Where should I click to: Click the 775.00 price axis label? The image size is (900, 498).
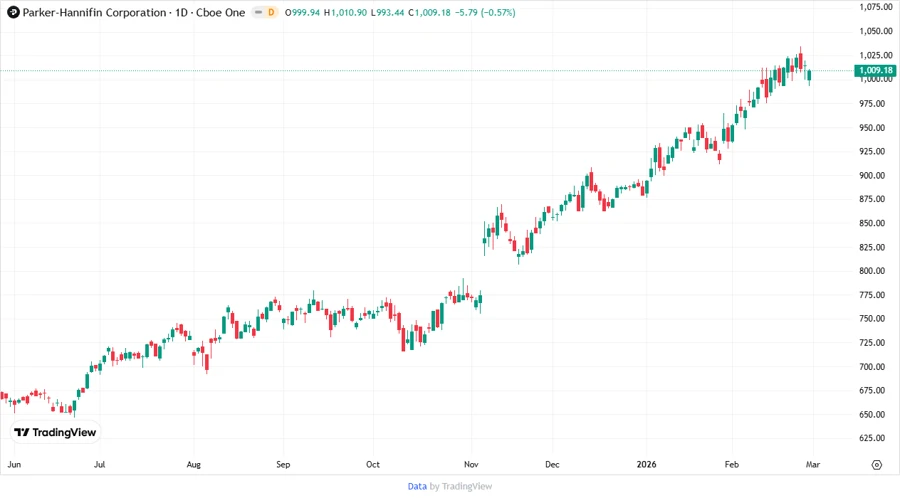pyautogui.click(x=872, y=294)
